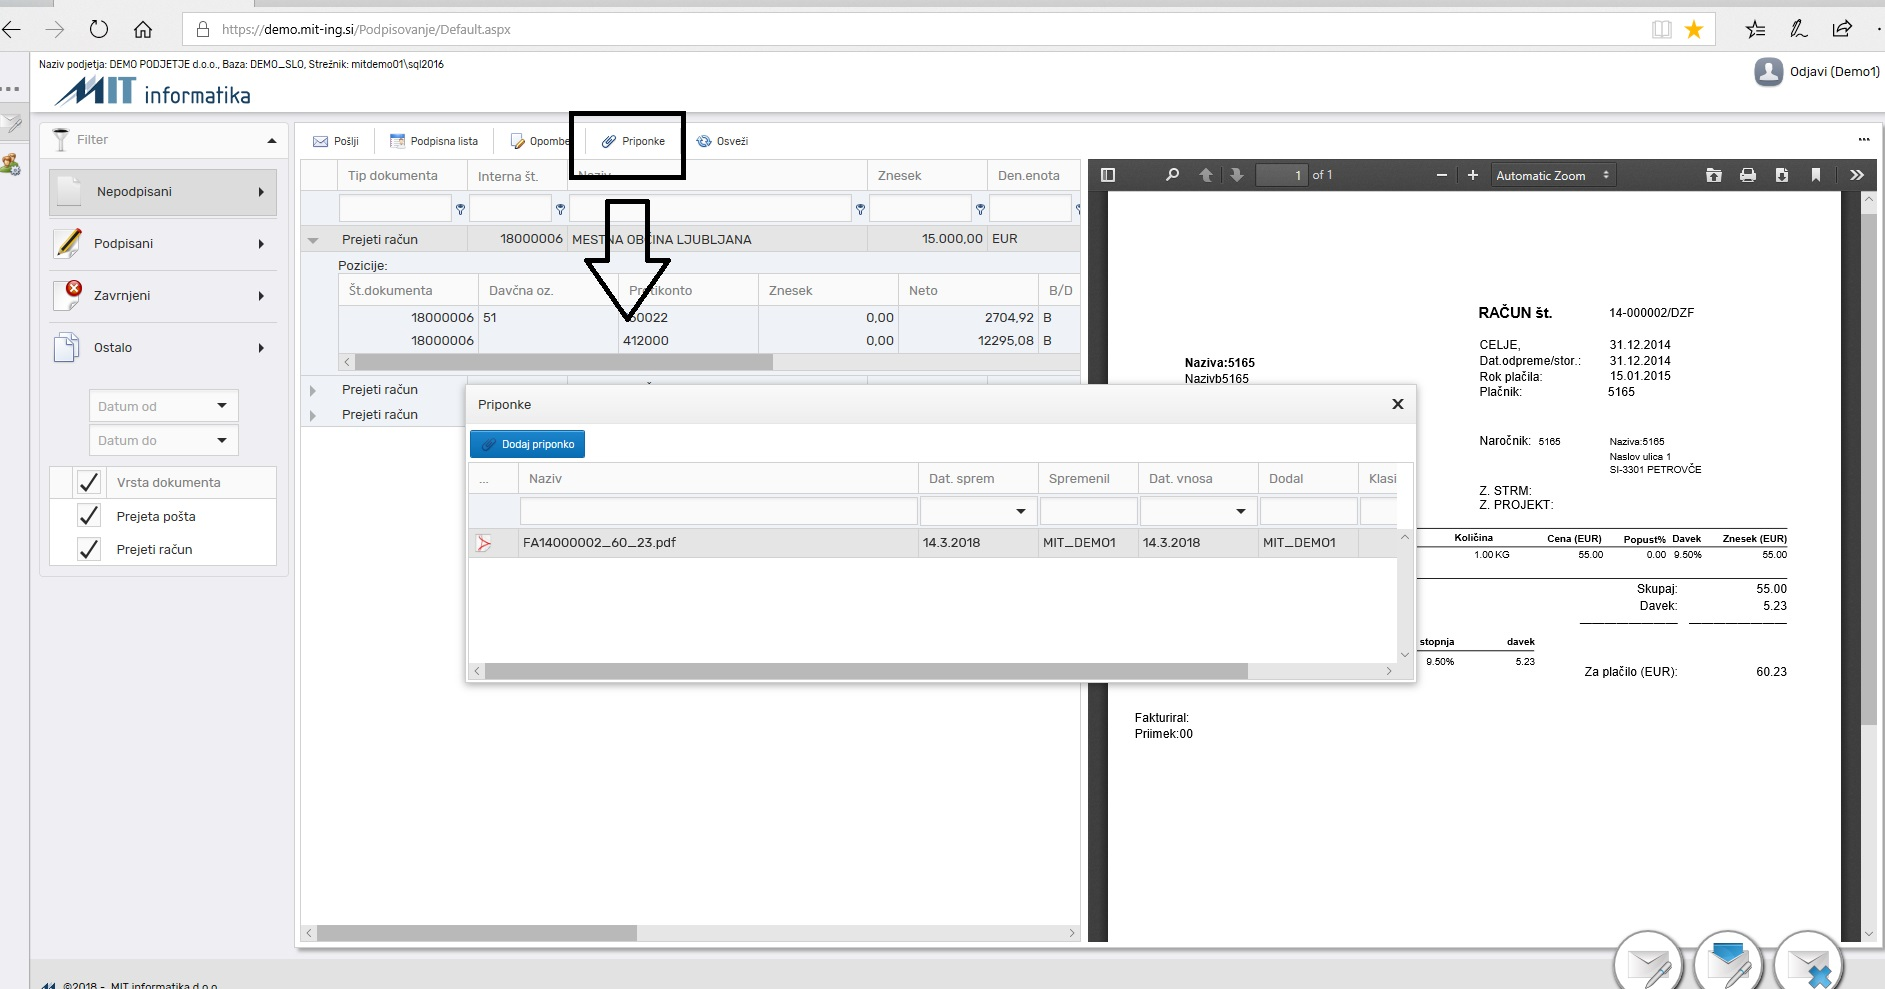Click Pozicije horizontal scrollbar
The height and width of the screenshot is (989, 1885).
(x=563, y=362)
